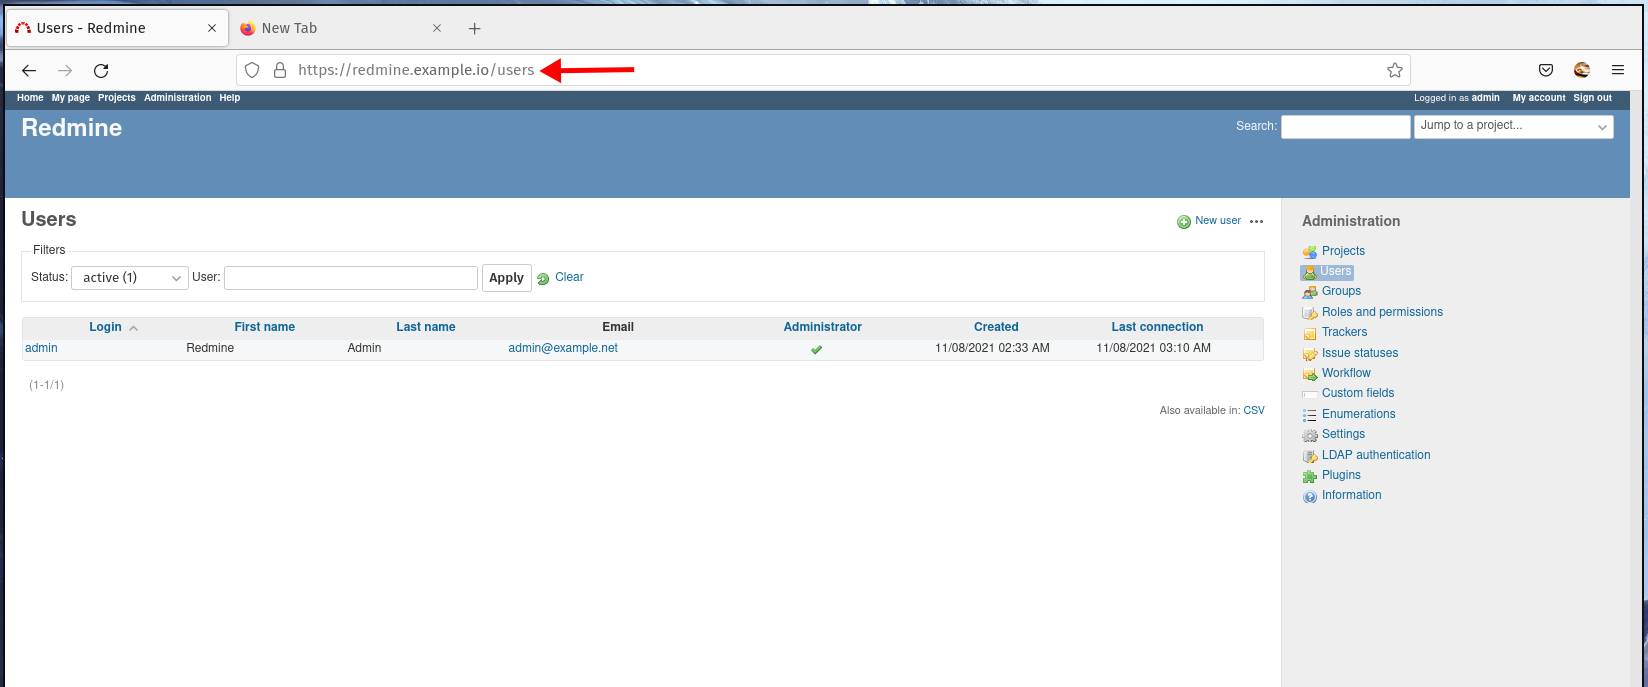Click the Projects icon in Administration sidebar

(x=1310, y=252)
